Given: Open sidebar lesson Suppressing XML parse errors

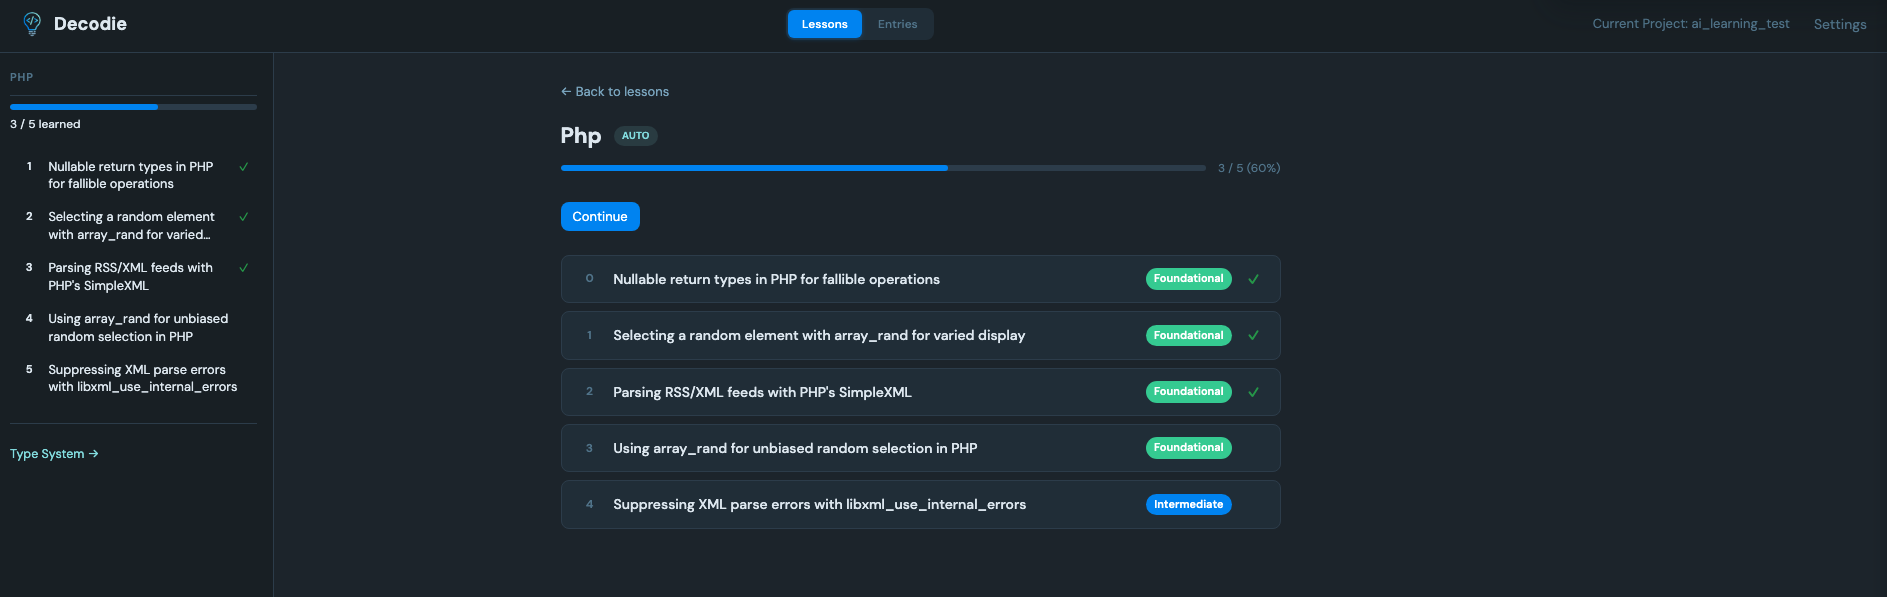Looking at the screenshot, I should [x=142, y=378].
